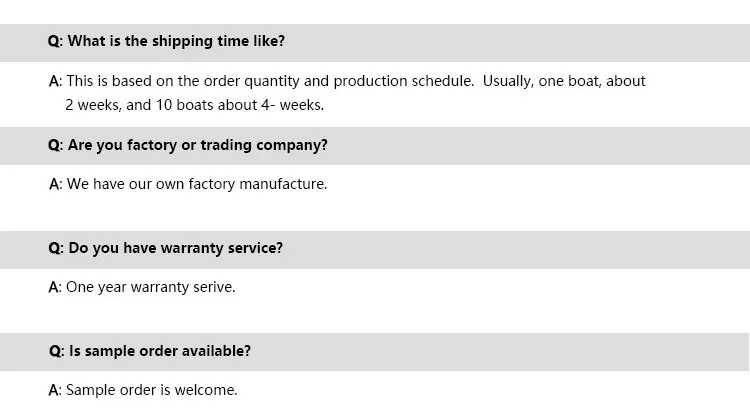Click the answer 'We have our own factory manufacture.'
The image size is (750, 414).
point(197,184)
